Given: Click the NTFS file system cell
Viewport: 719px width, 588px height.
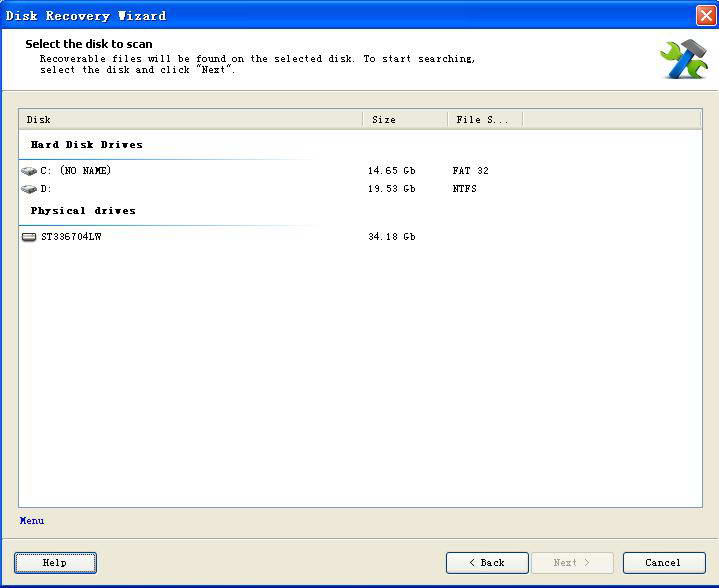Looking at the screenshot, I should pyautogui.click(x=465, y=189).
